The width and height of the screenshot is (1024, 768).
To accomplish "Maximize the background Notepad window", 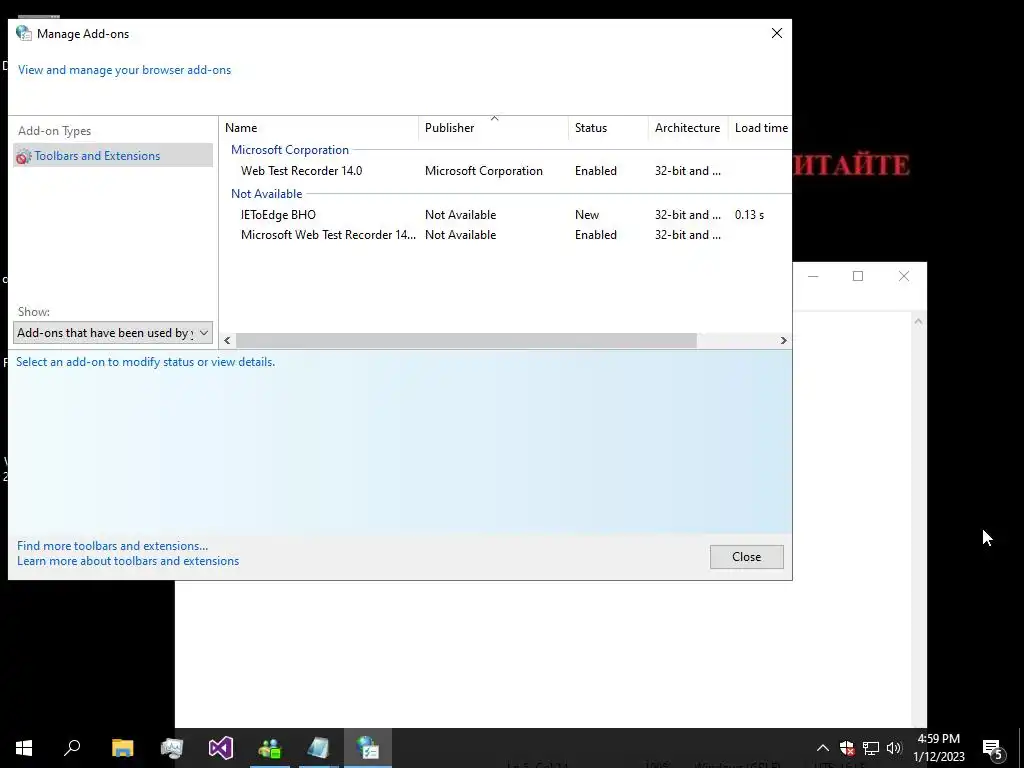I will tap(858, 276).
